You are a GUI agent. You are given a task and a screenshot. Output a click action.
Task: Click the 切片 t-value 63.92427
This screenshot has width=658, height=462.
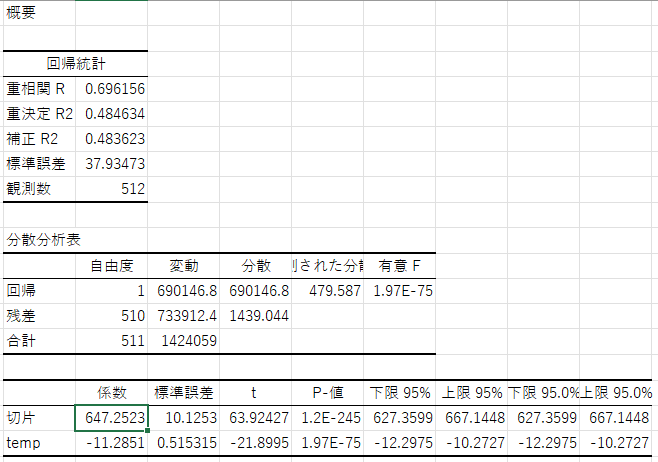(x=256, y=417)
